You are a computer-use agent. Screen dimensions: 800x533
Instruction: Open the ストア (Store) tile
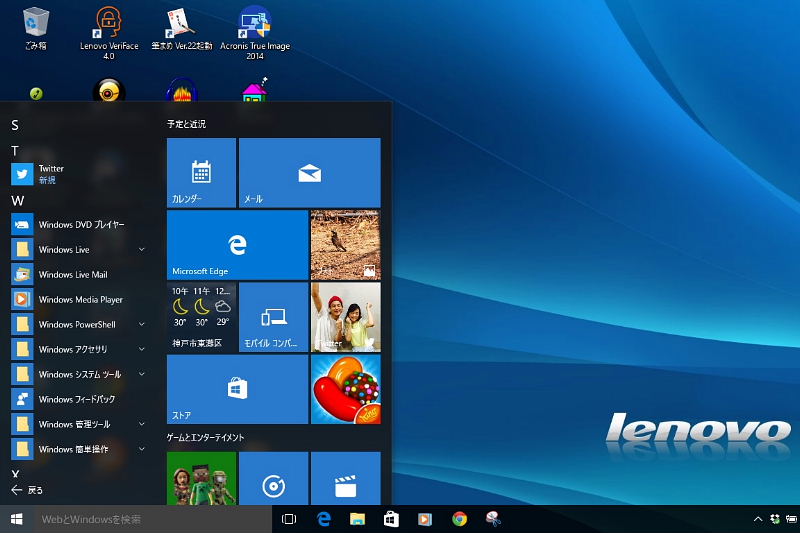click(237, 389)
